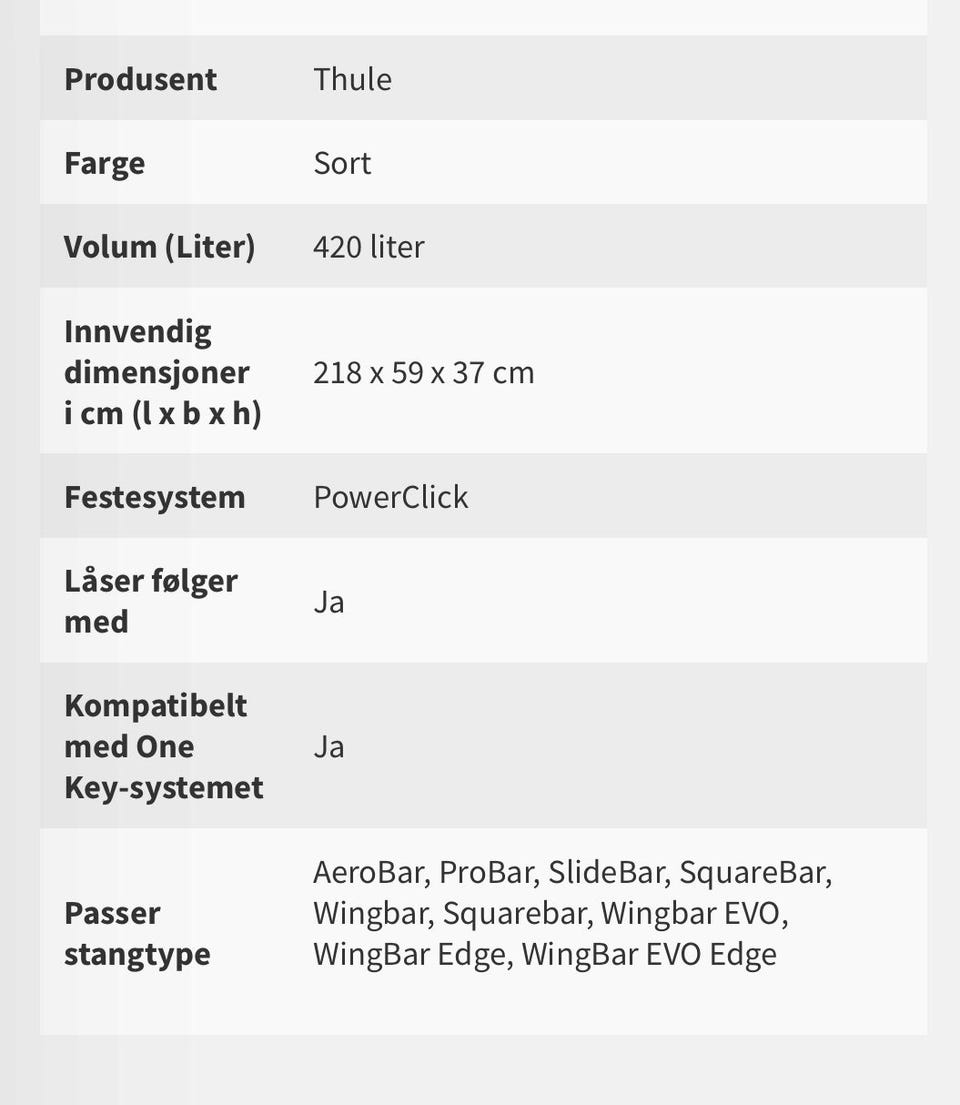The height and width of the screenshot is (1105, 960).
Task: Click the AeroBar text in bar types
Action: pyautogui.click(x=369, y=872)
